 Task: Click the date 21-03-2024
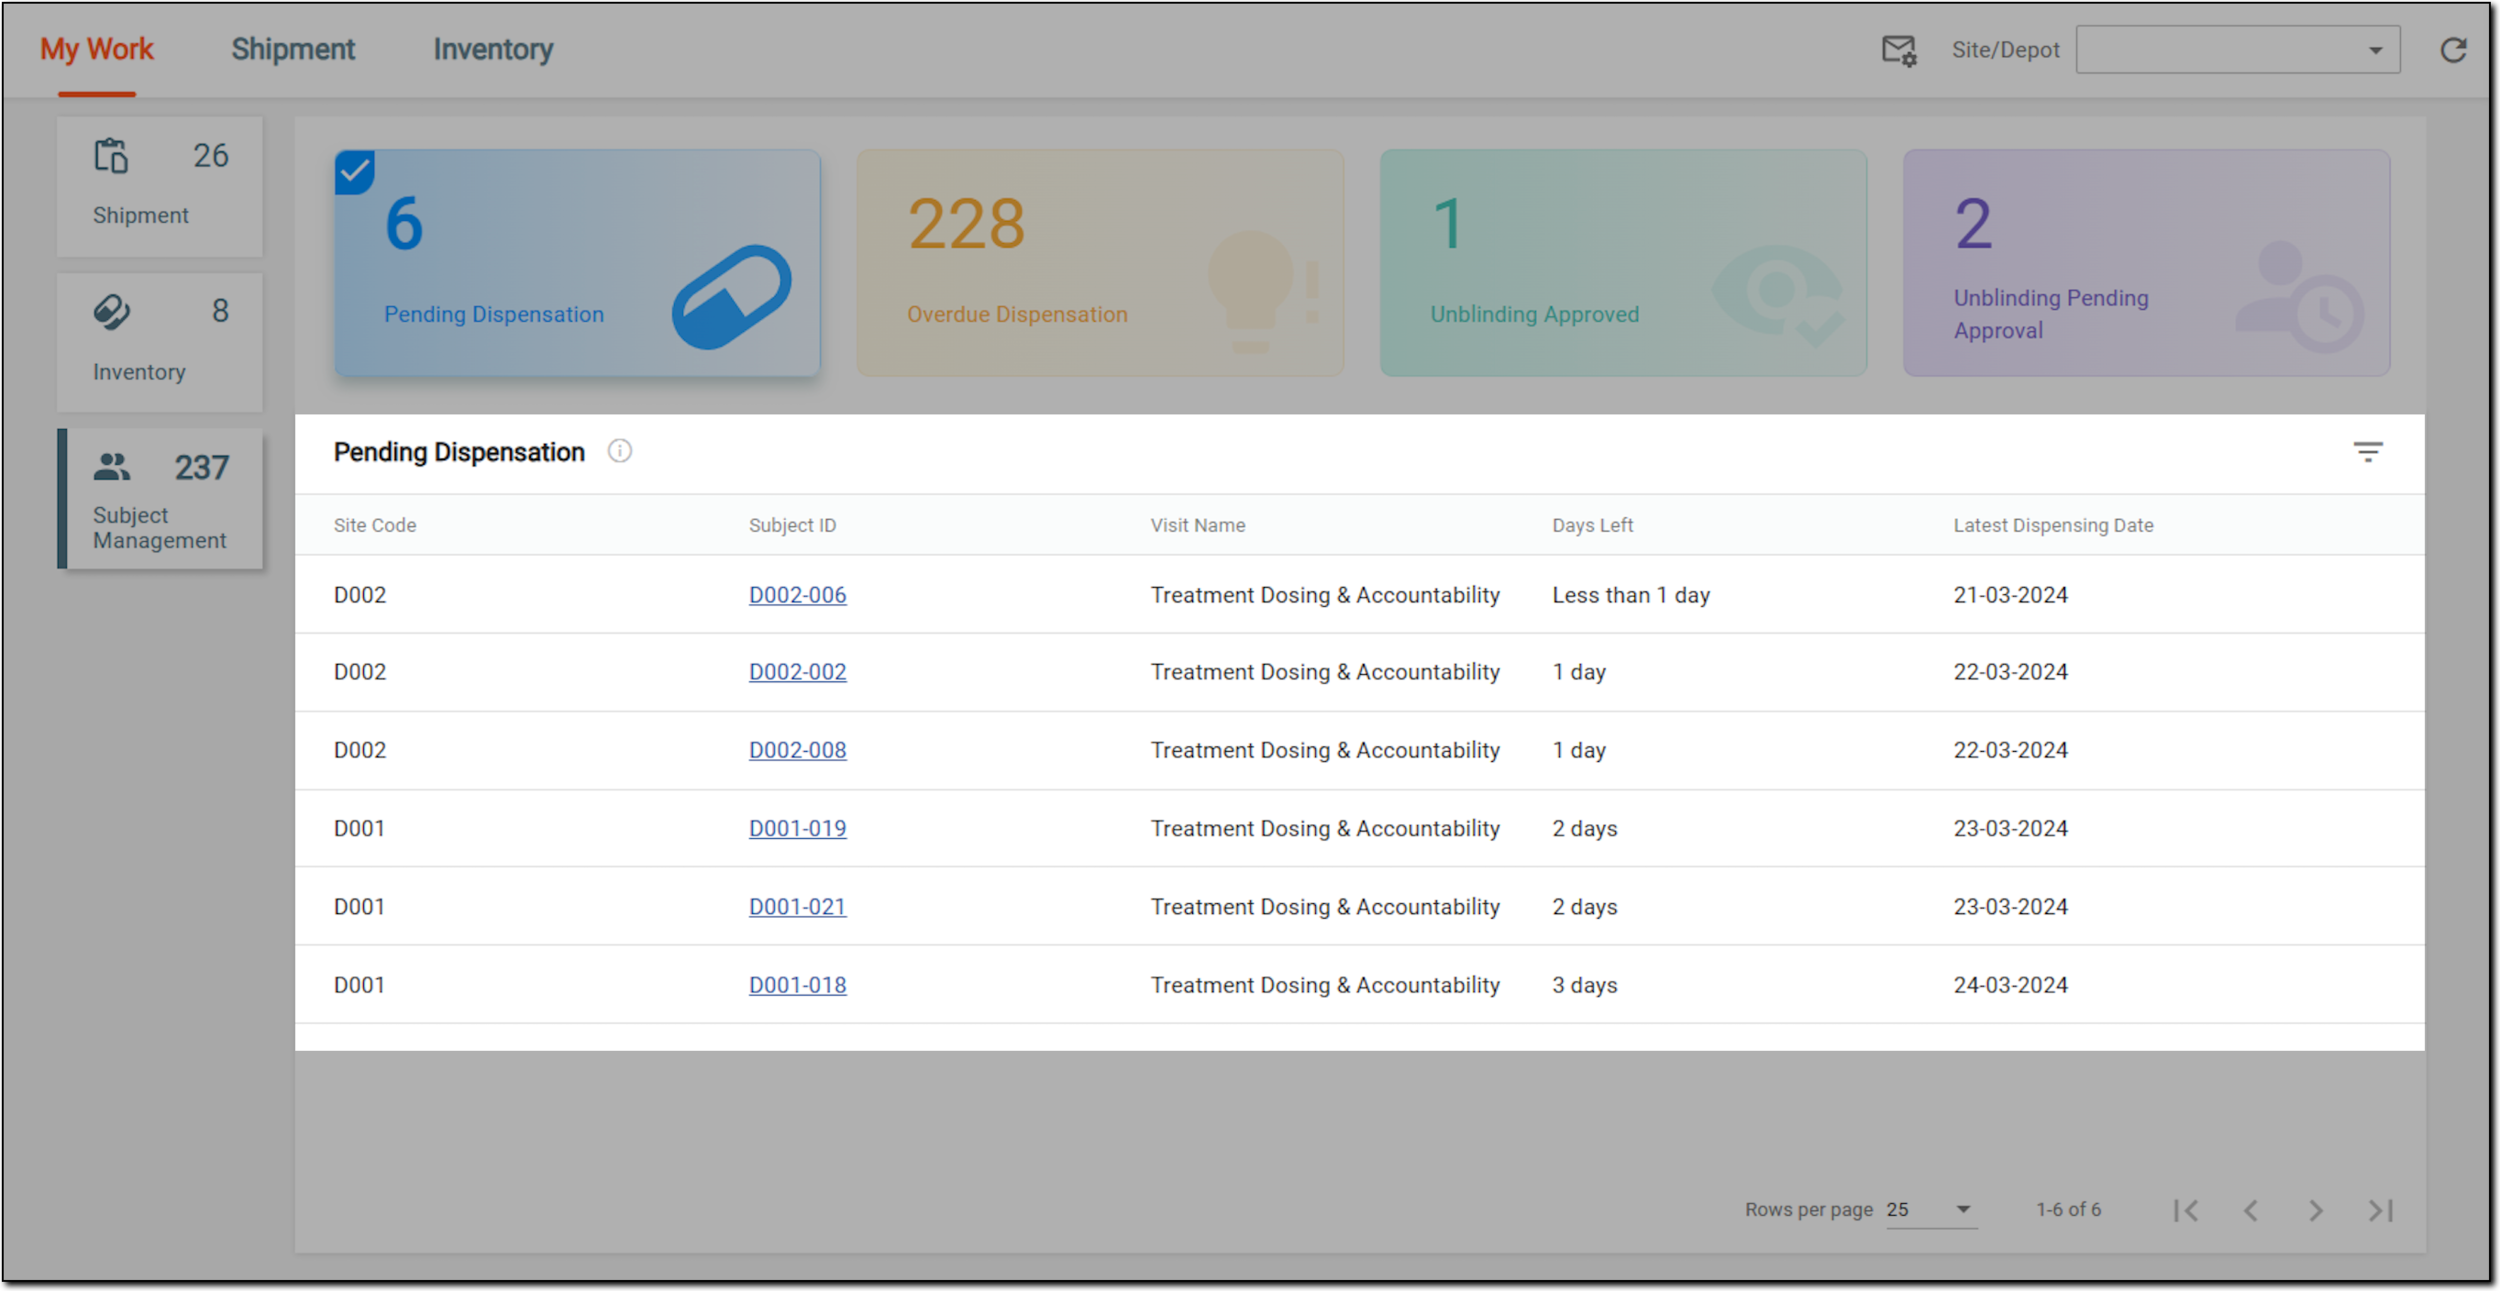click(x=2010, y=595)
